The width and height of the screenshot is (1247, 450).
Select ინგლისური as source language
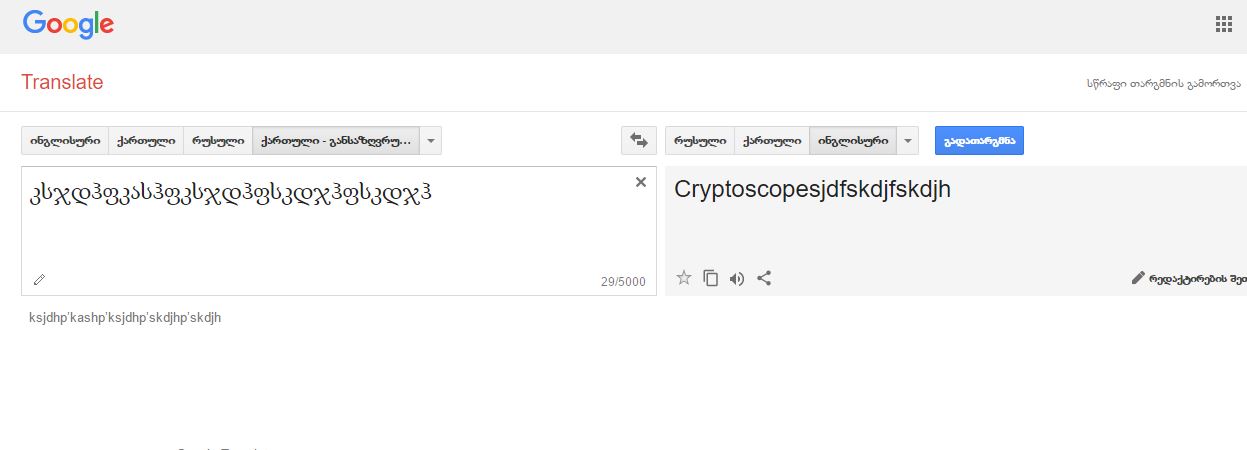(65, 141)
